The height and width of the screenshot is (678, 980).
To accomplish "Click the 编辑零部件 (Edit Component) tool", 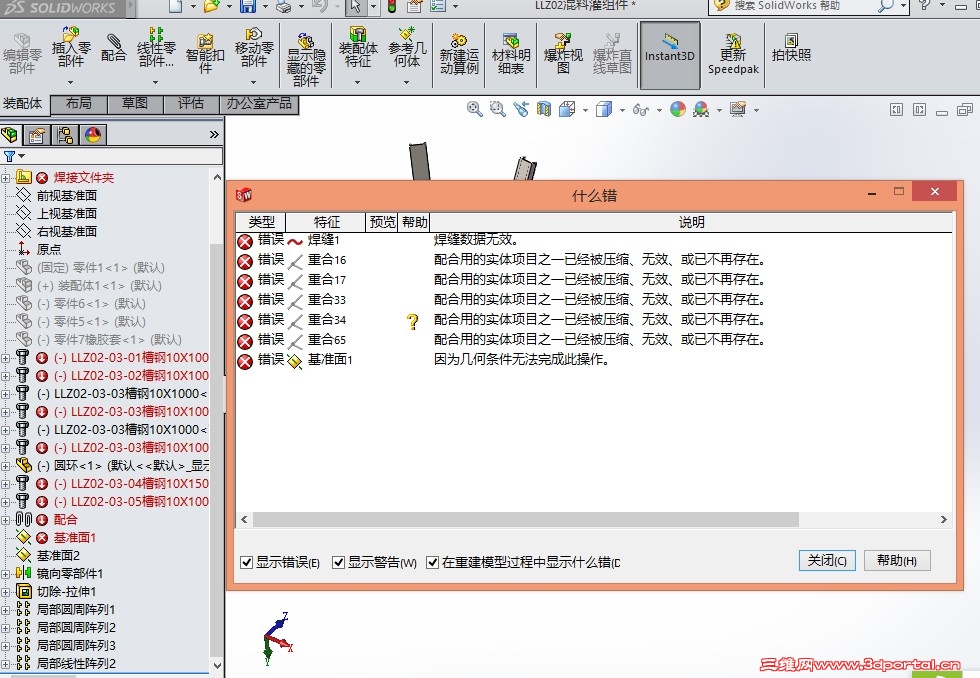I will click(22, 54).
